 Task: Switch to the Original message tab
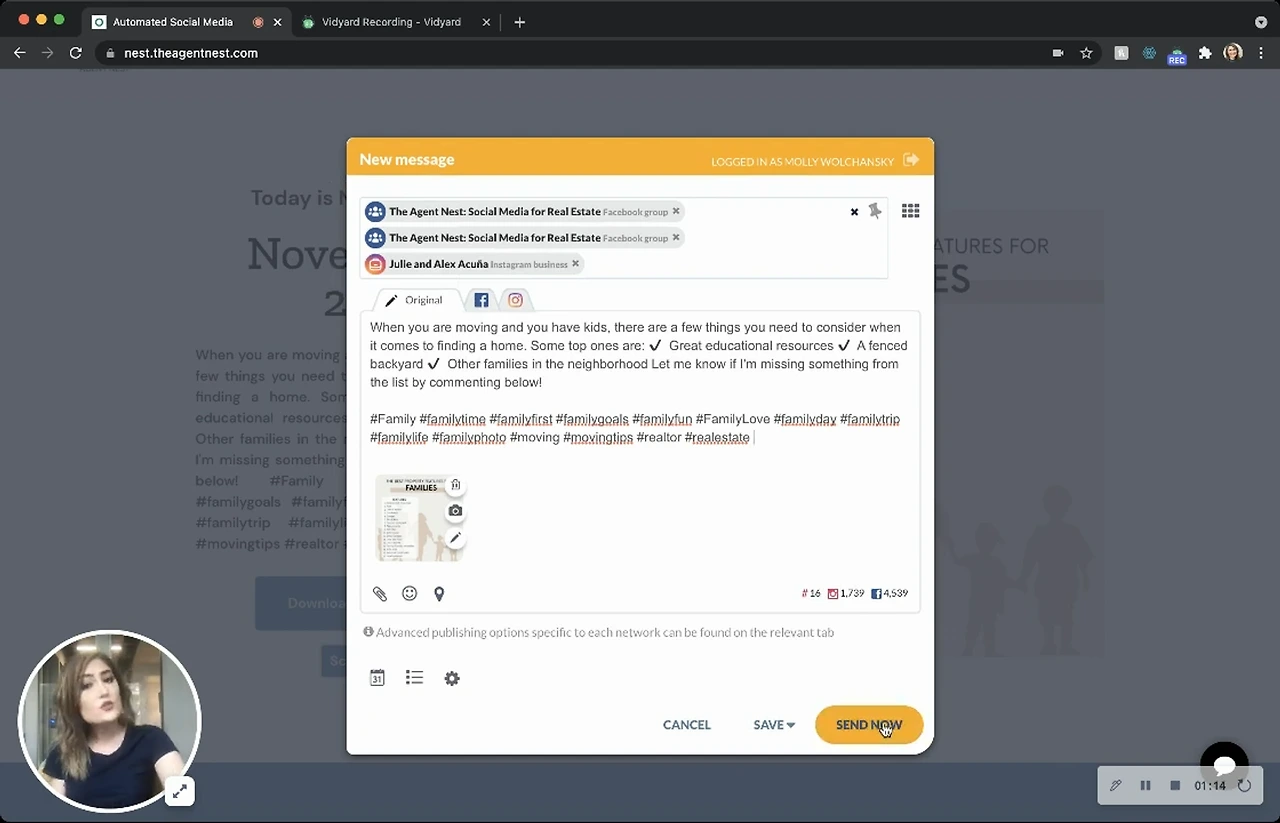414,300
